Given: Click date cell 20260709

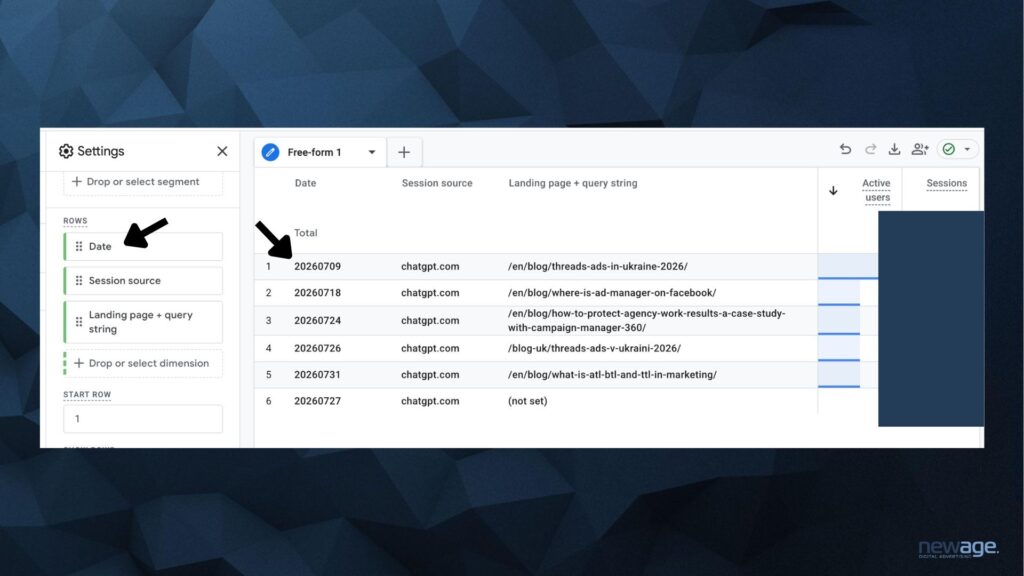Looking at the screenshot, I should pos(317,266).
